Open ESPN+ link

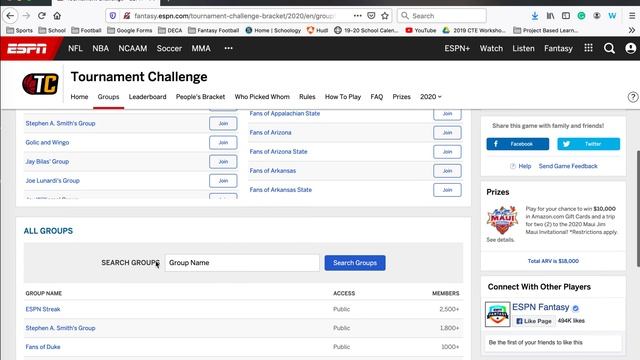[457, 48]
